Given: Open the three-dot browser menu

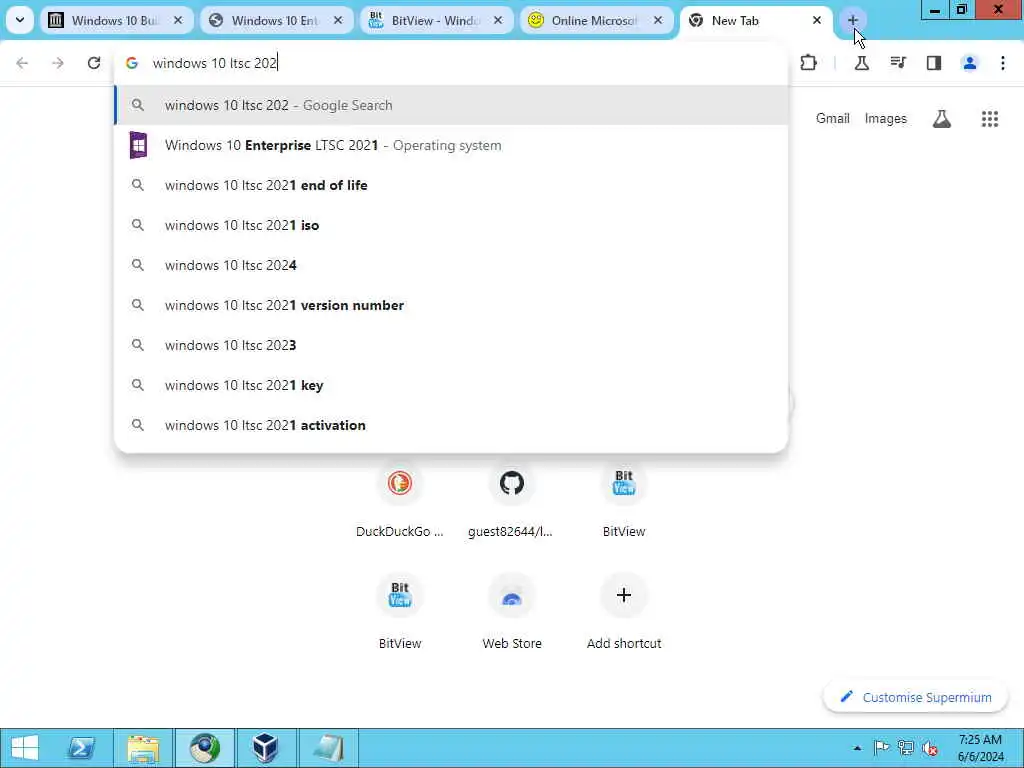Looking at the screenshot, I should tap(1003, 63).
